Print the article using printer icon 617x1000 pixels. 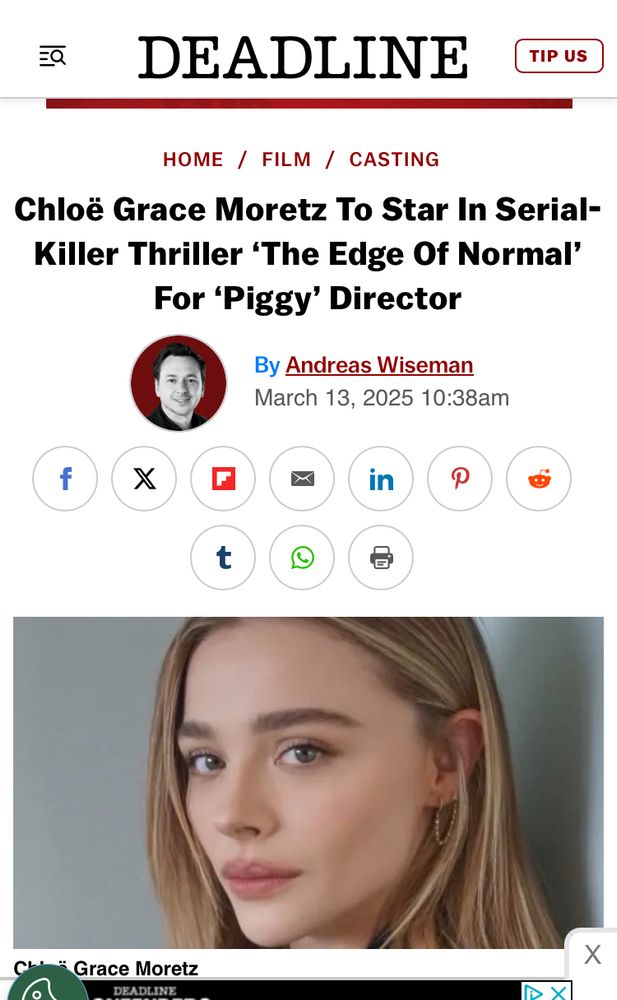(381, 557)
